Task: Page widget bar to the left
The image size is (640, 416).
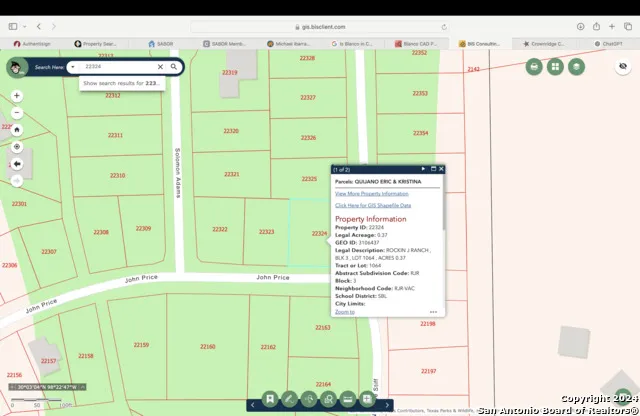Action: 253,405
